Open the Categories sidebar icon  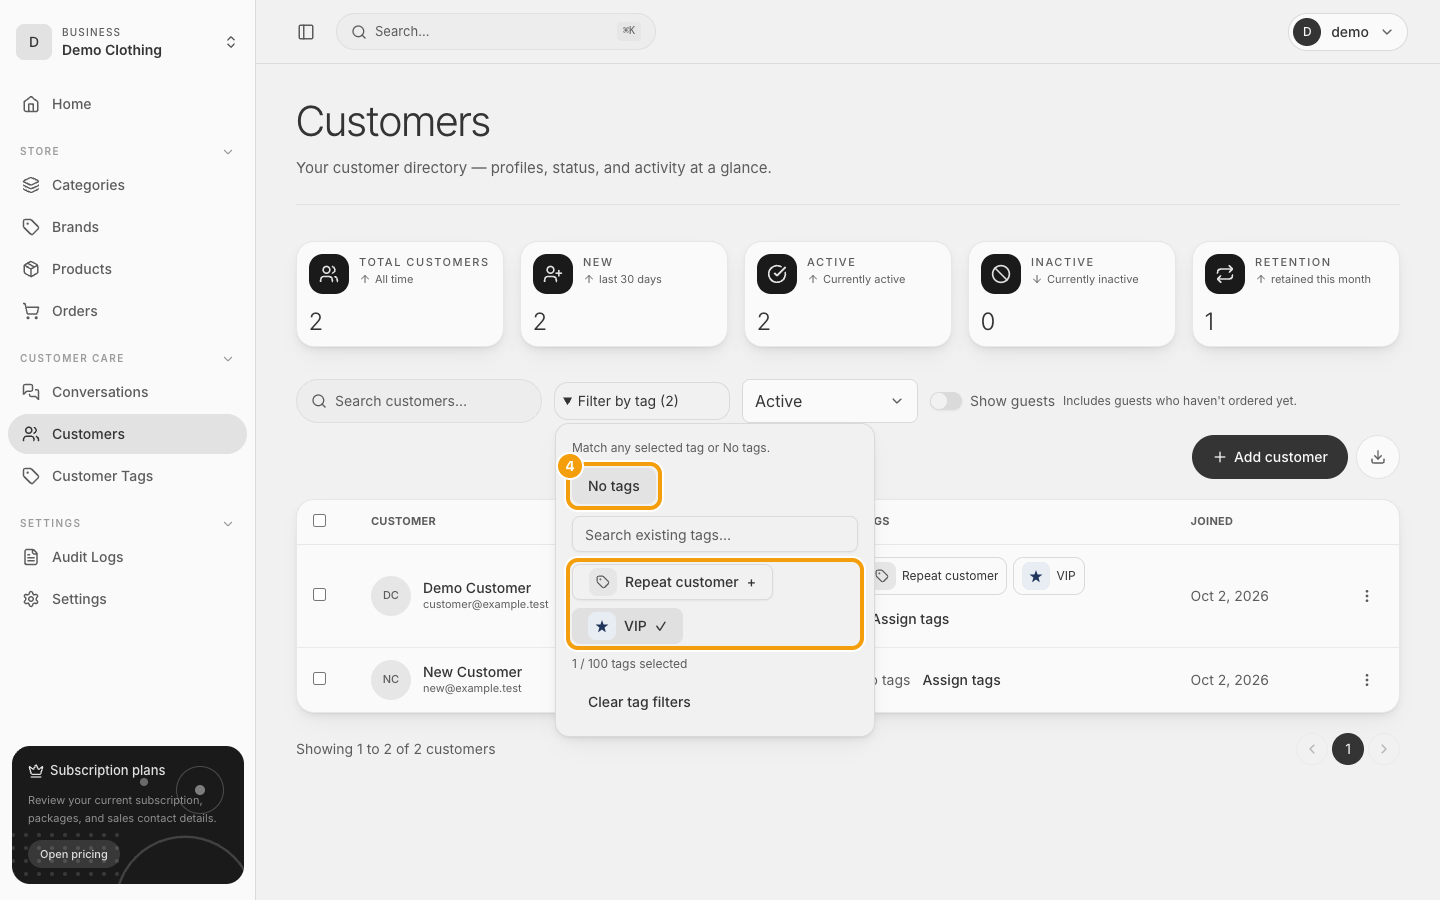(x=31, y=185)
